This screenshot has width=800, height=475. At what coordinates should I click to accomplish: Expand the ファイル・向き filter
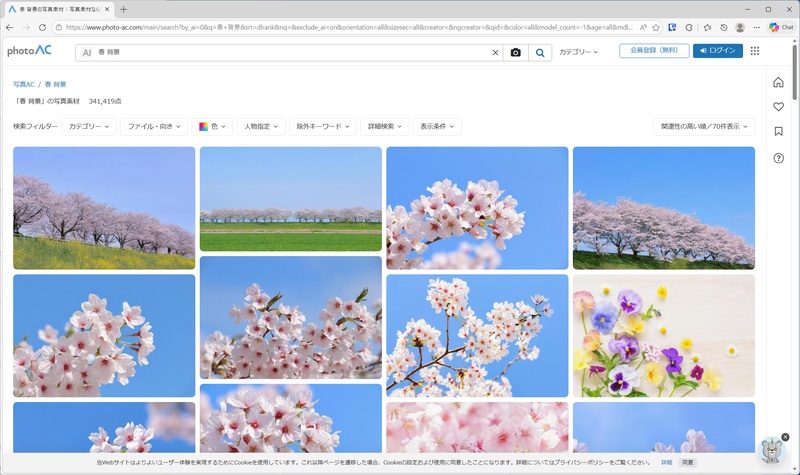pyautogui.click(x=154, y=127)
